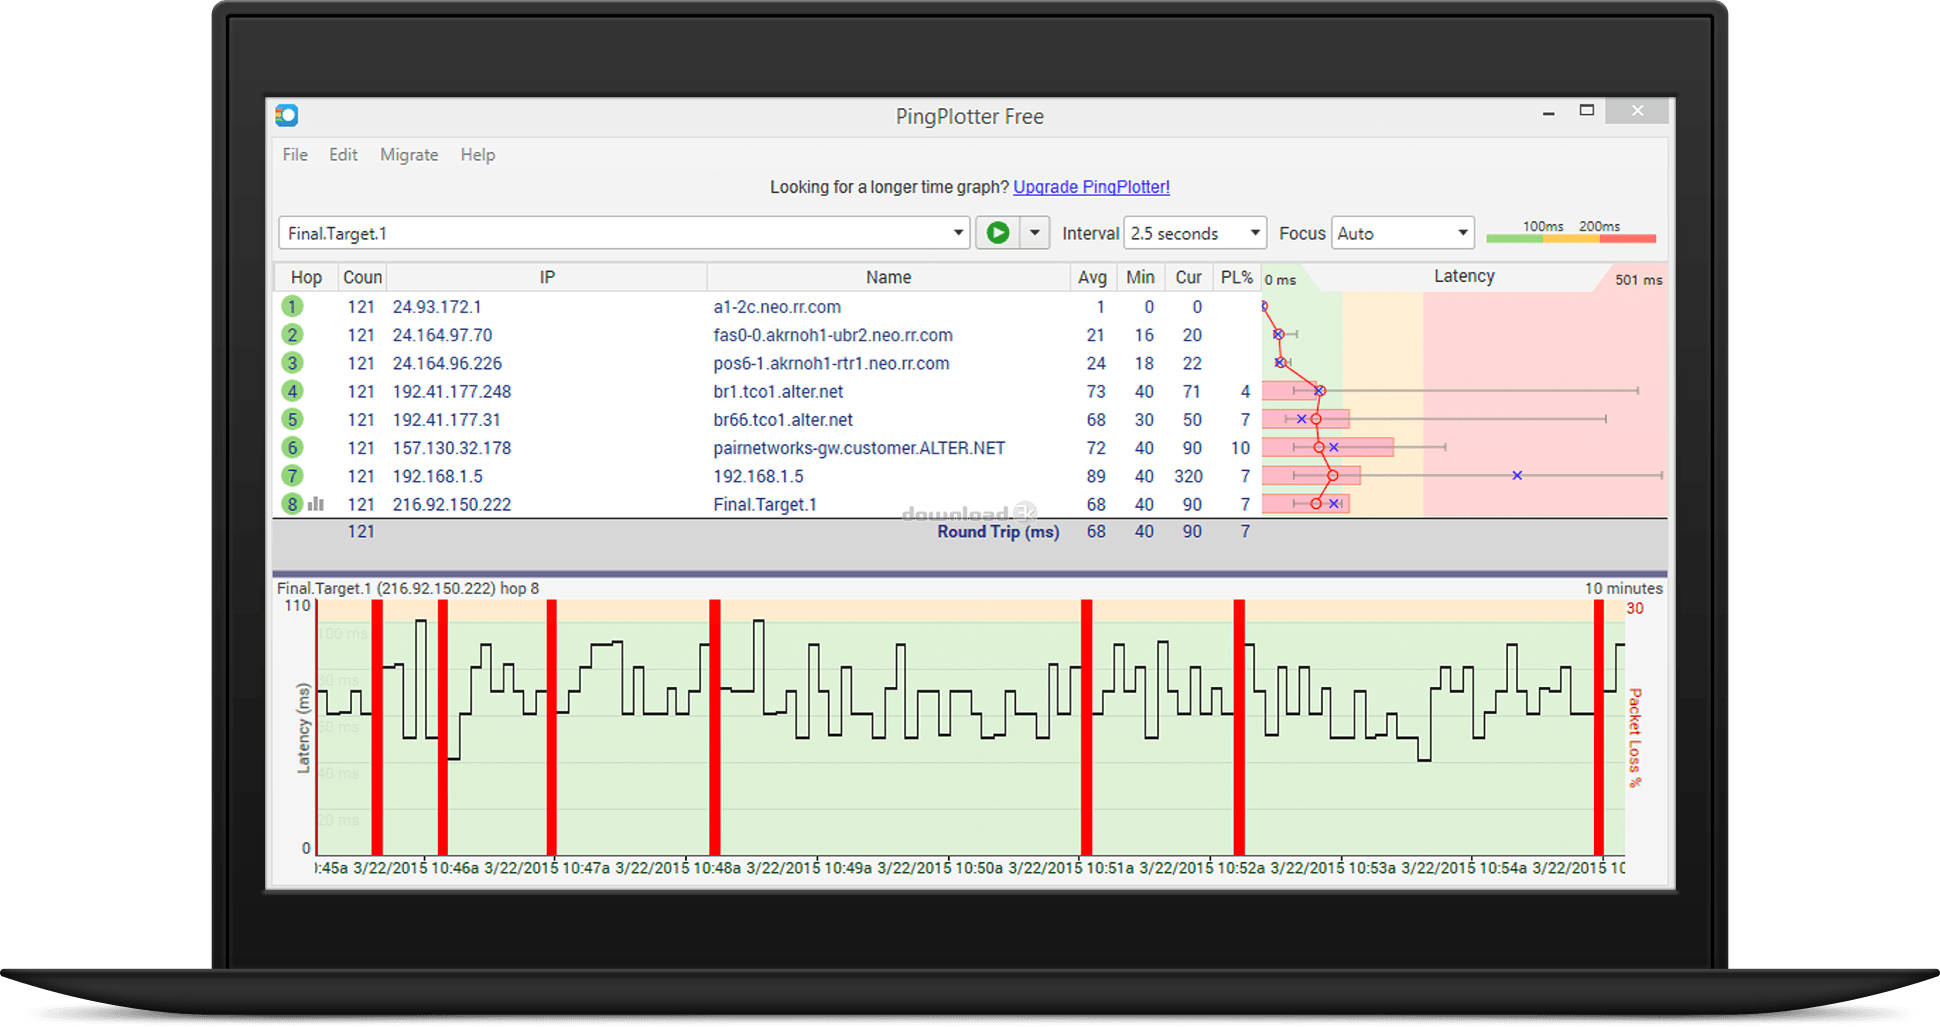The image size is (1940, 1027).
Task: Follow the Upgrade PingPlotter! link
Action: 1091,187
